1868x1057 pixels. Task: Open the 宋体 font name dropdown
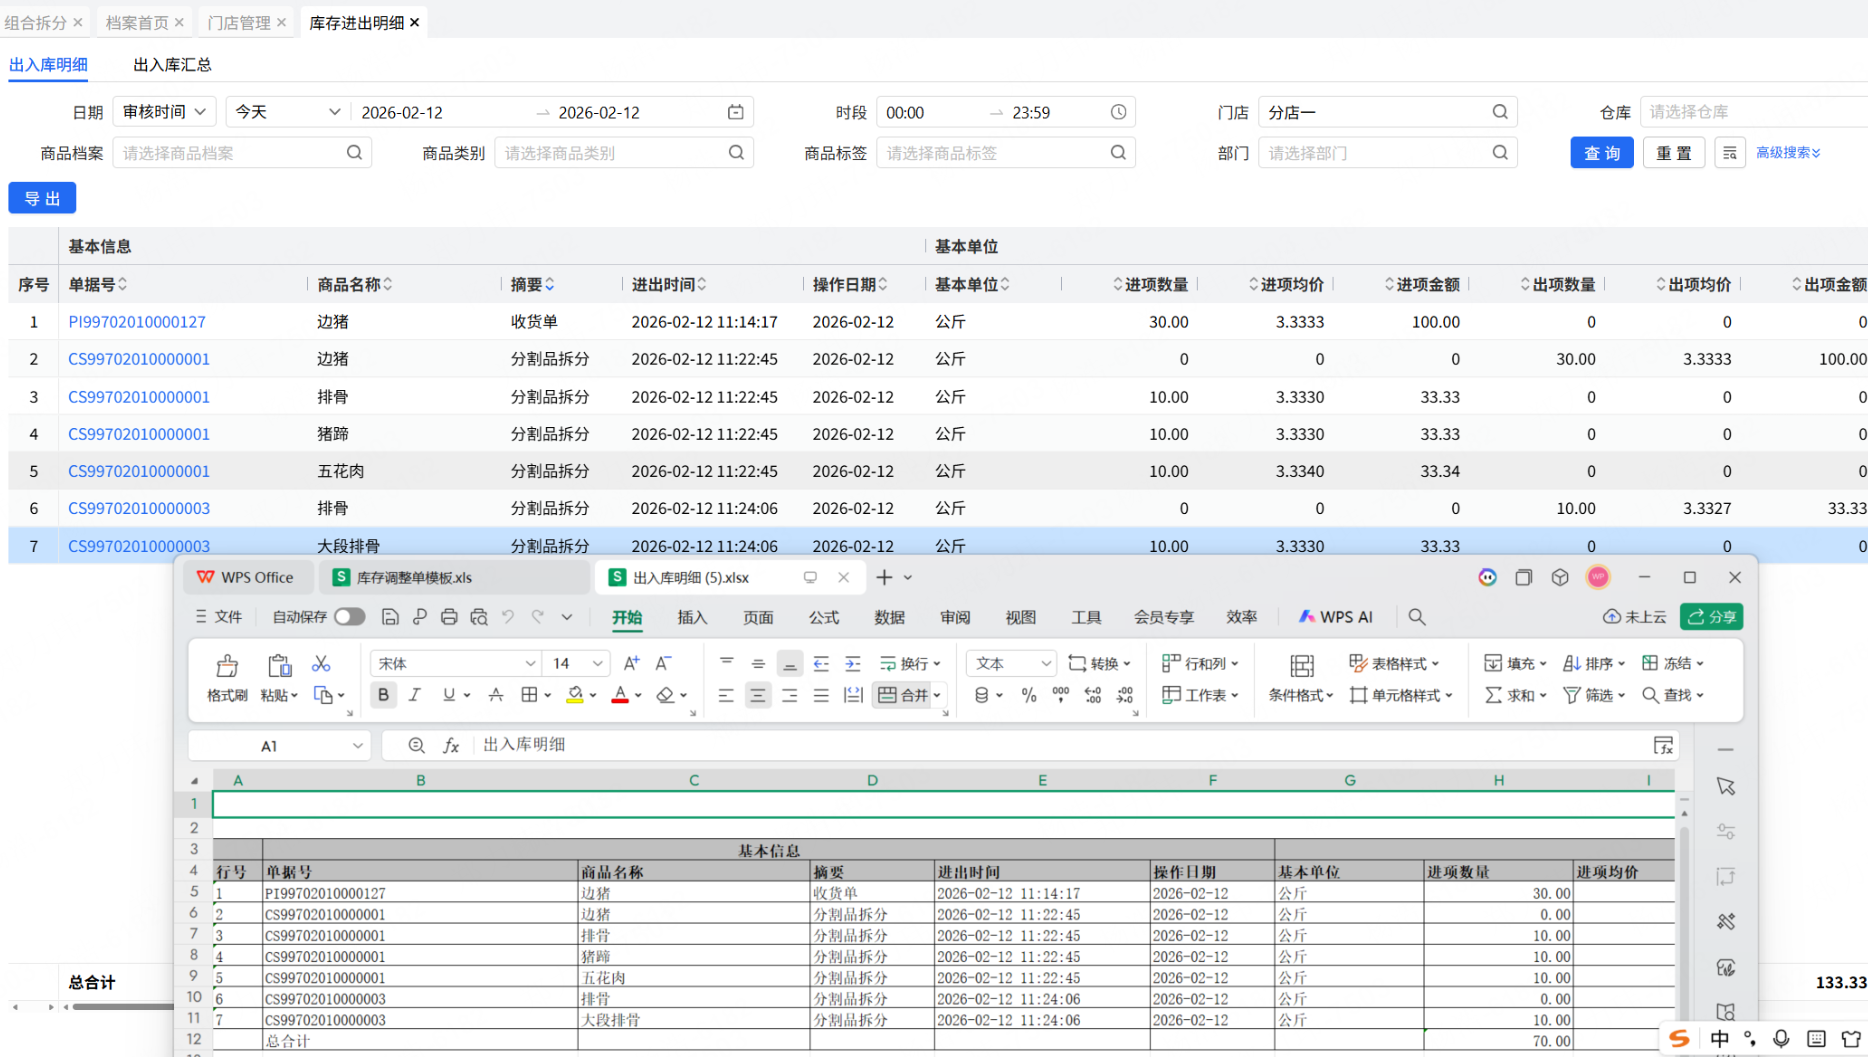pos(456,663)
